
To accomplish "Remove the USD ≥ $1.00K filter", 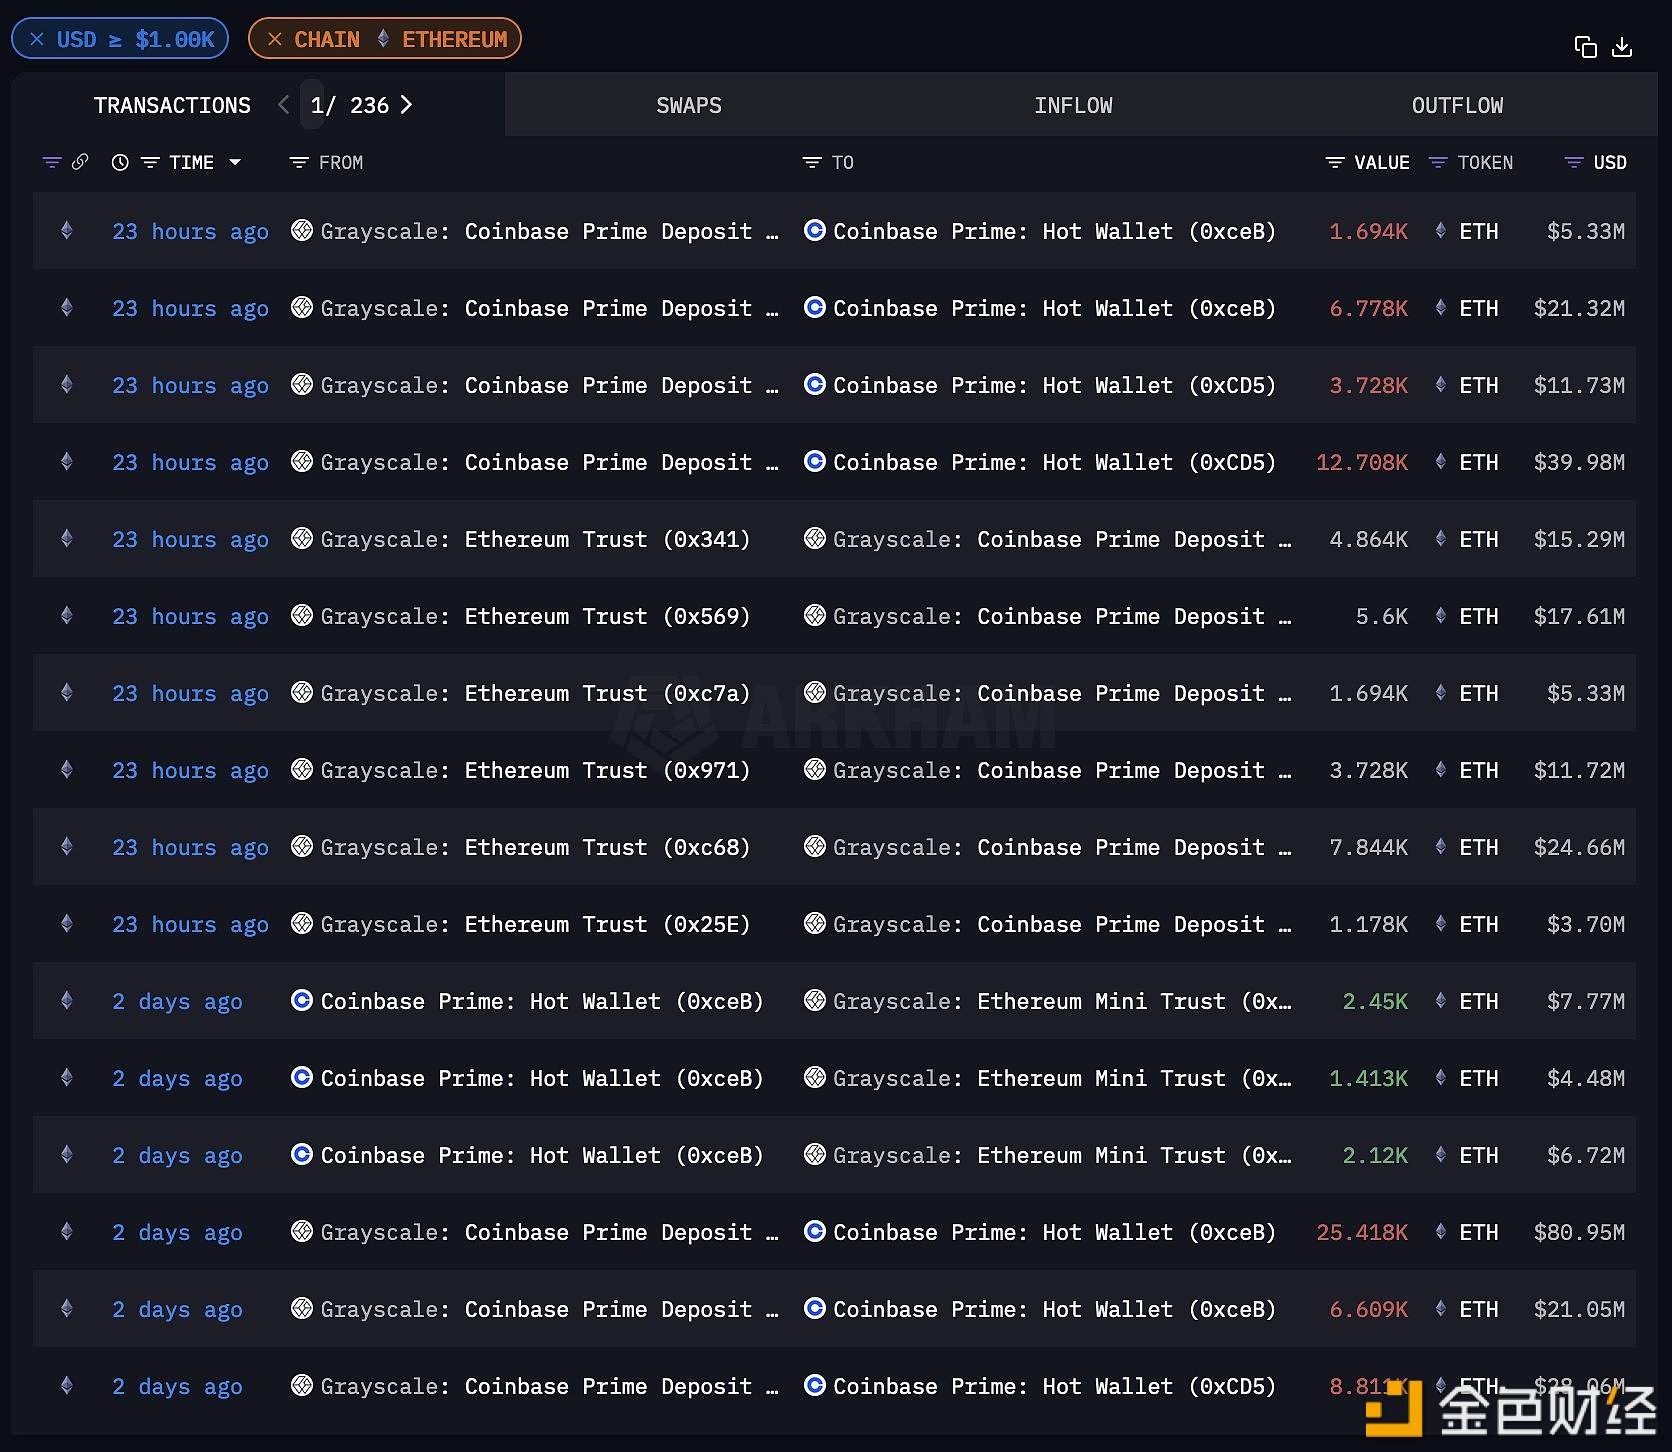I will [x=37, y=39].
